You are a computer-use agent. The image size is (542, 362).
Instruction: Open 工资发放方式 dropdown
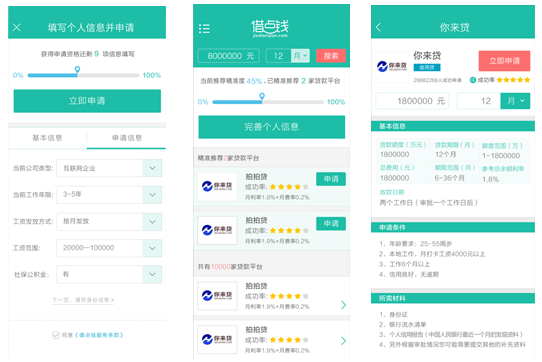tap(109, 221)
